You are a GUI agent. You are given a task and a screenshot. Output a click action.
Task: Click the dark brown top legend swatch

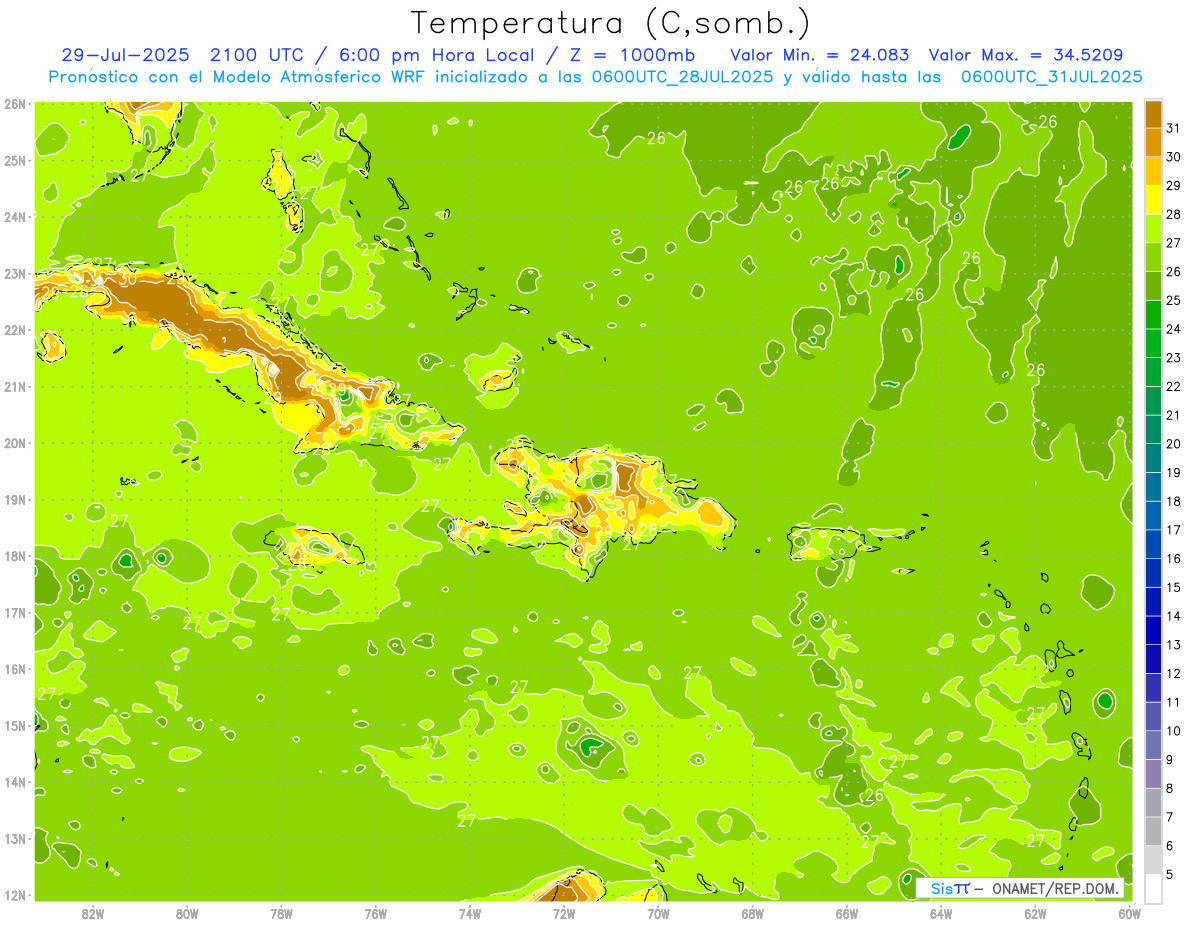tap(1153, 114)
